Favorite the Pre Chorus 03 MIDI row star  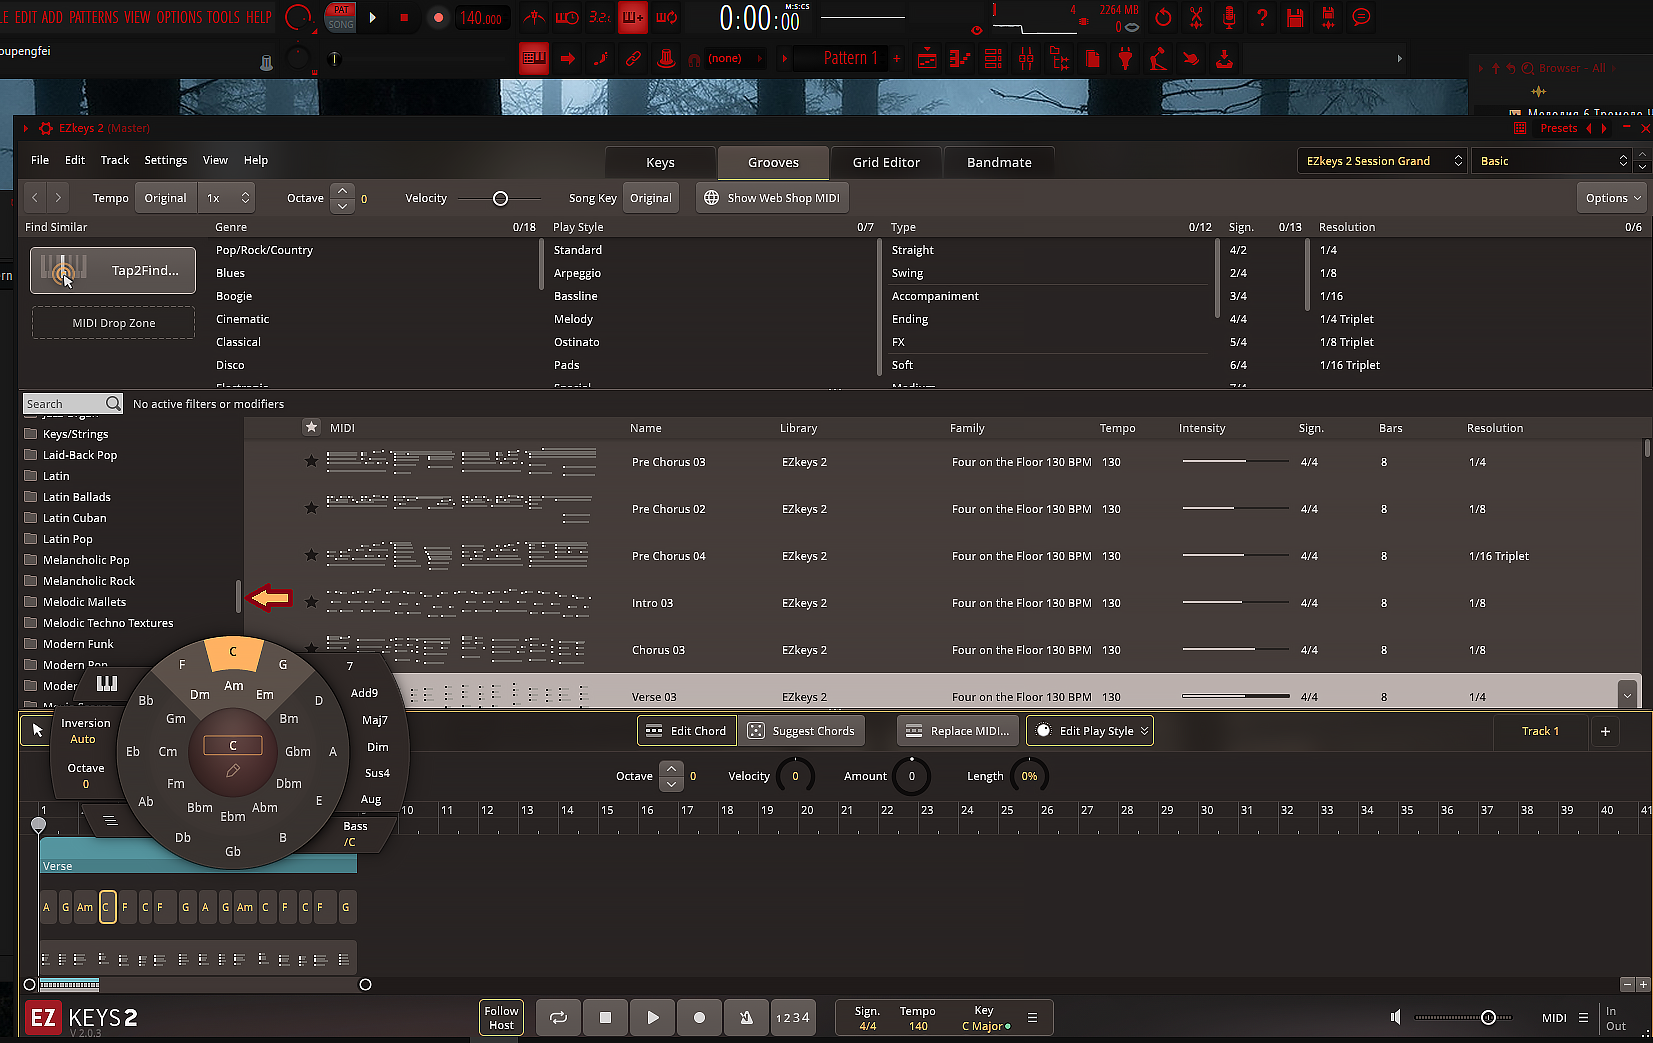[311, 461]
